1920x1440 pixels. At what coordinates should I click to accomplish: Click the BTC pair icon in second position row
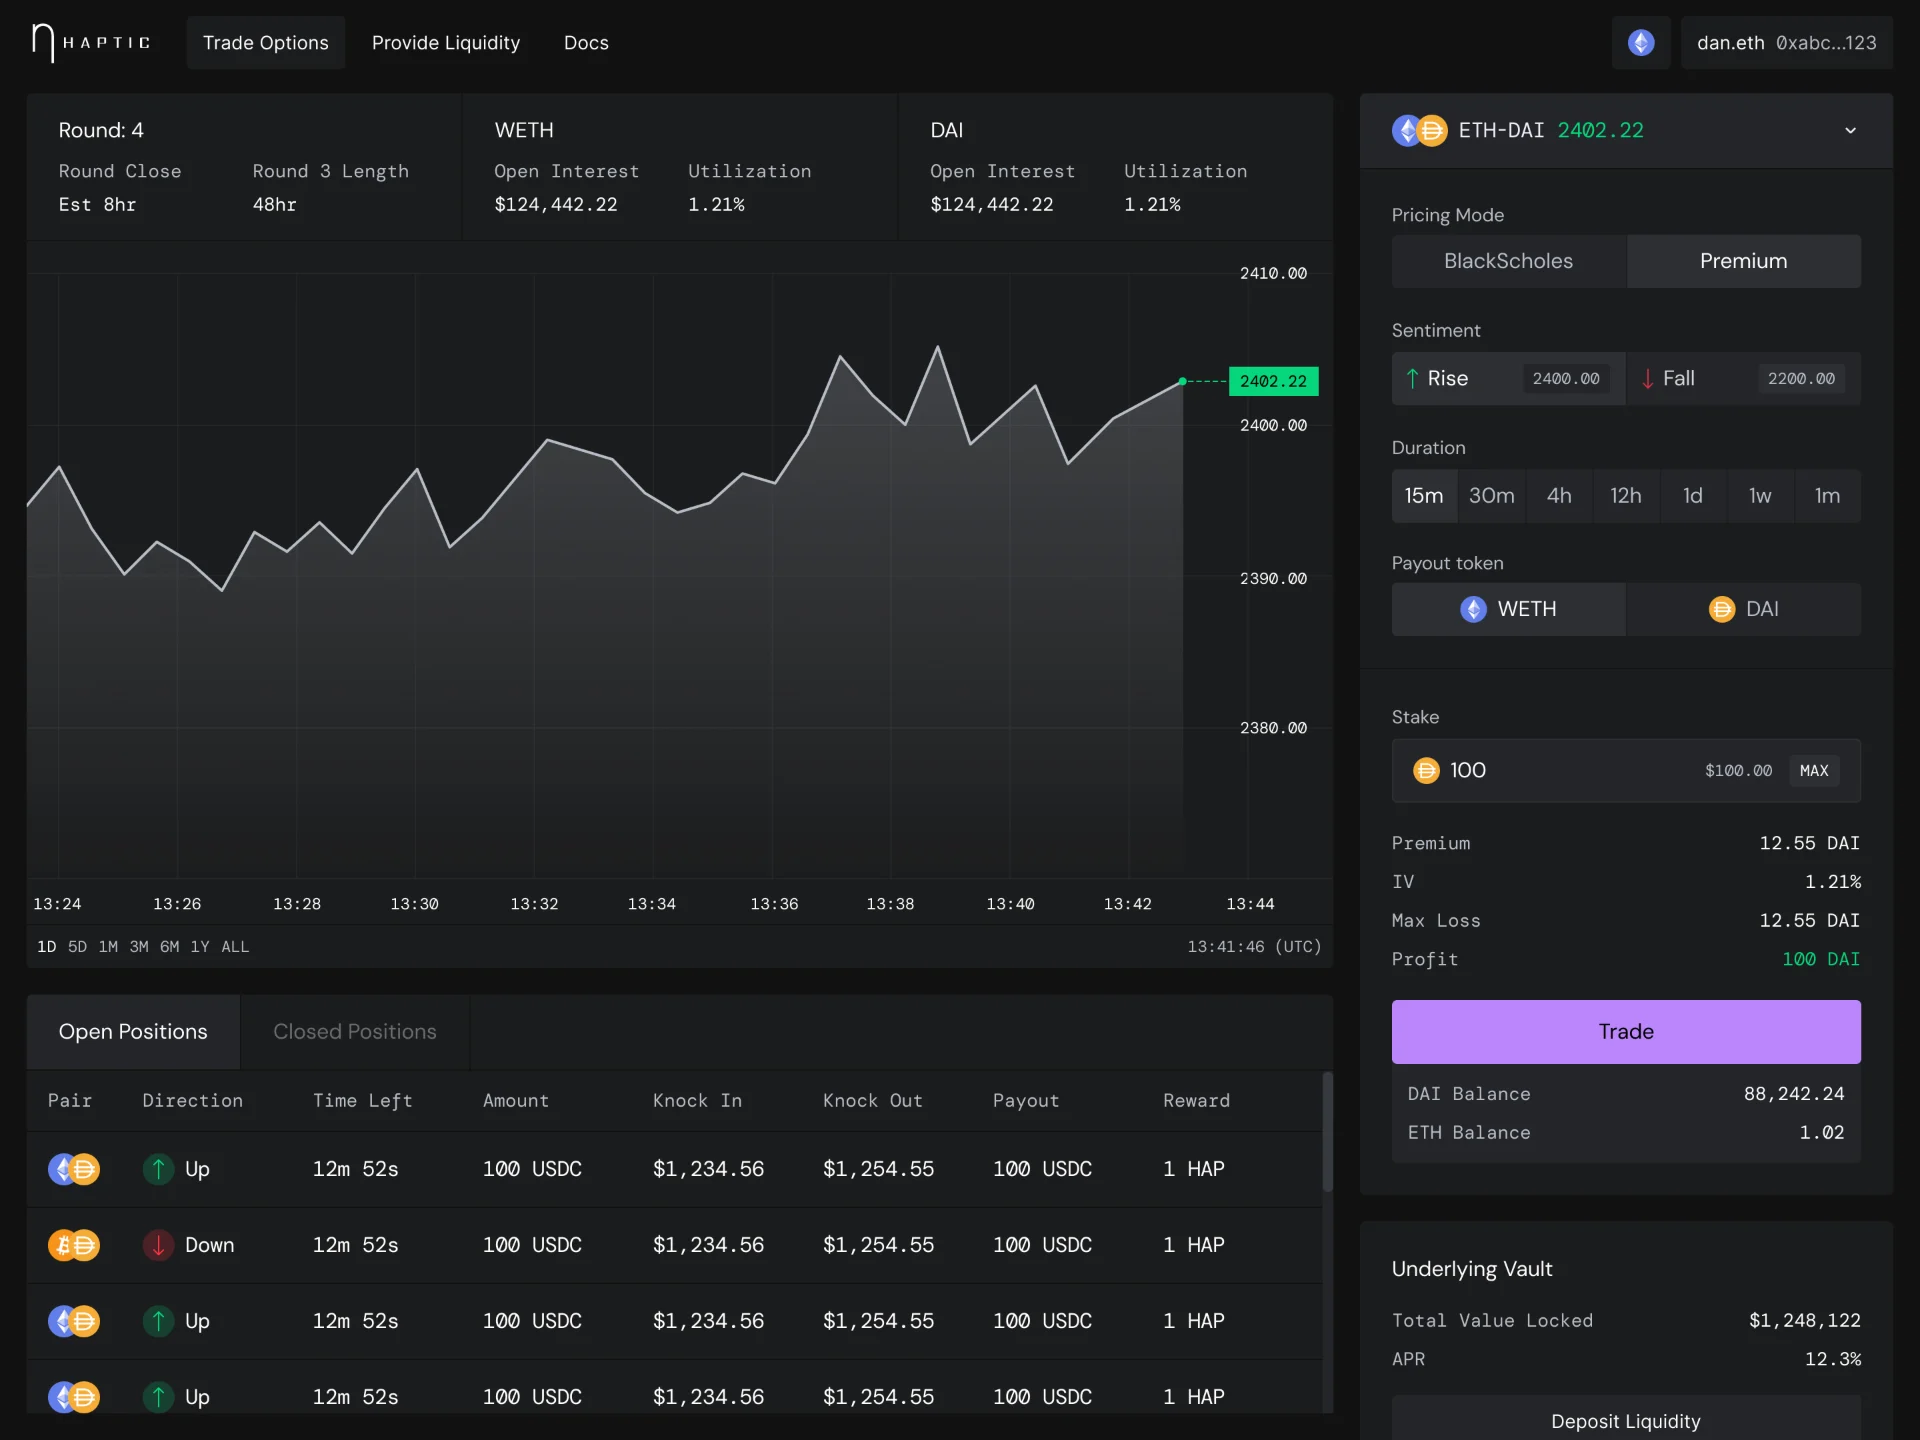pyautogui.click(x=74, y=1245)
